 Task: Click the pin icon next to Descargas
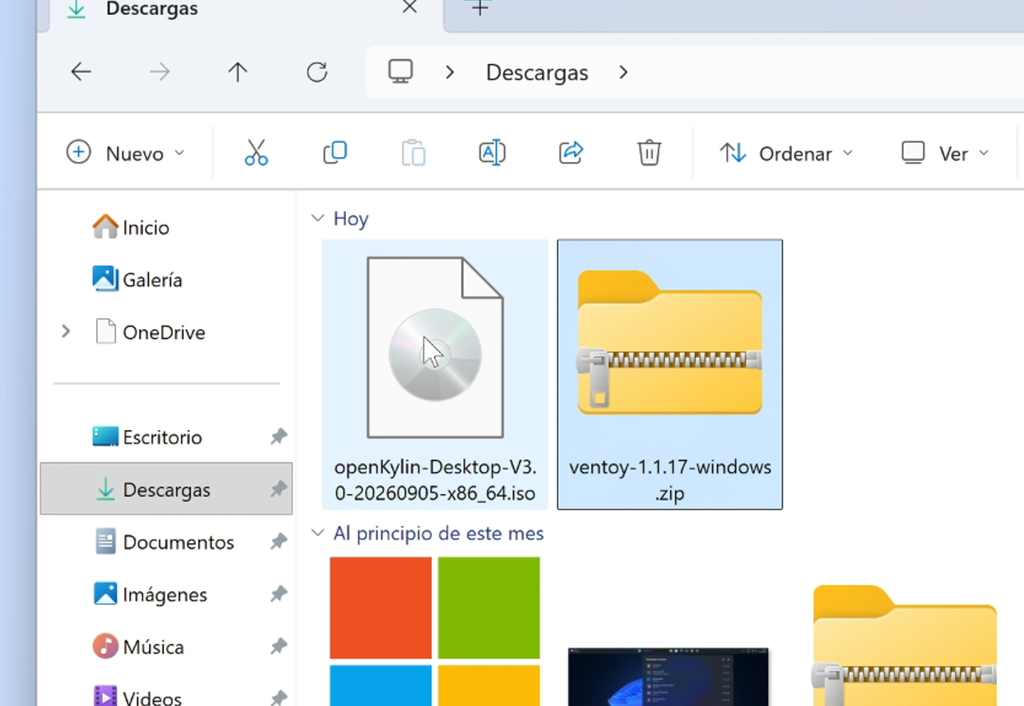coord(279,489)
